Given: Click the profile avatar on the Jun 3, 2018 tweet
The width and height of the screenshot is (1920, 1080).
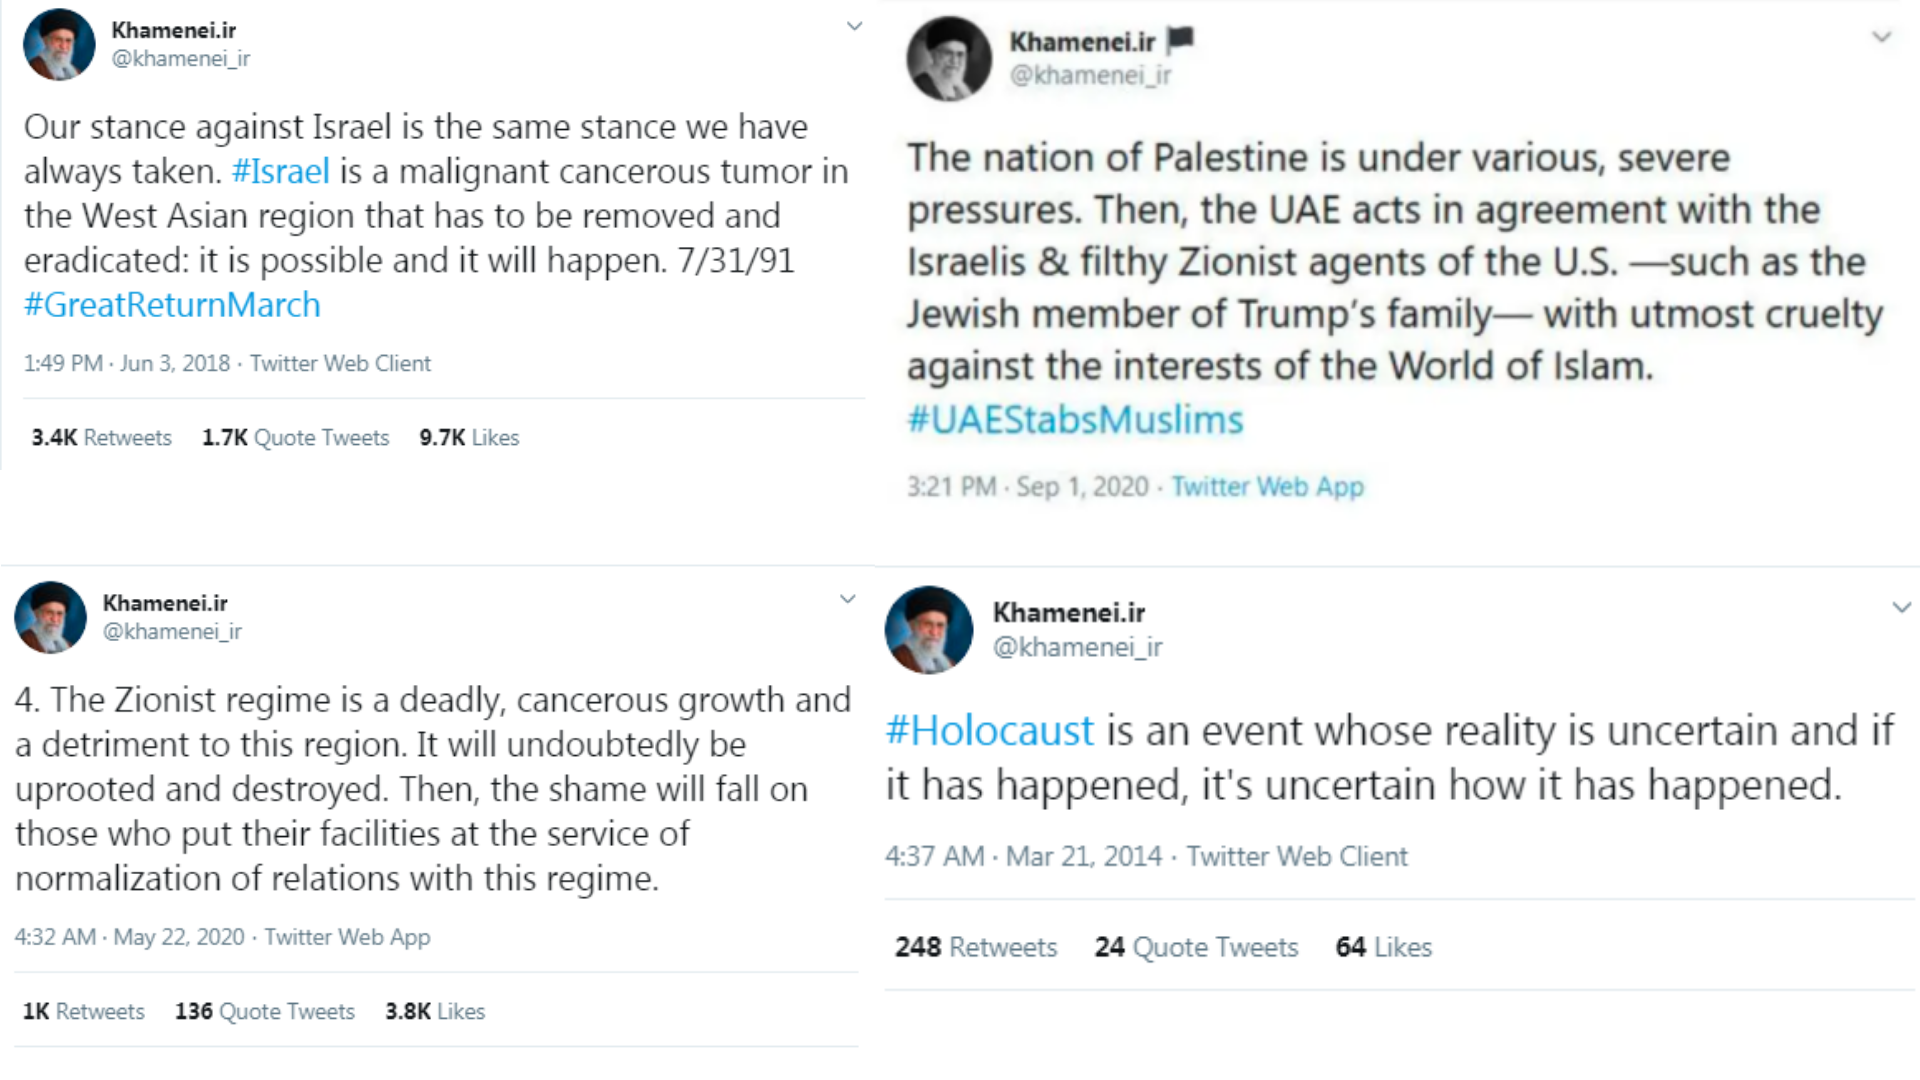Looking at the screenshot, I should (x=59, y=45).
